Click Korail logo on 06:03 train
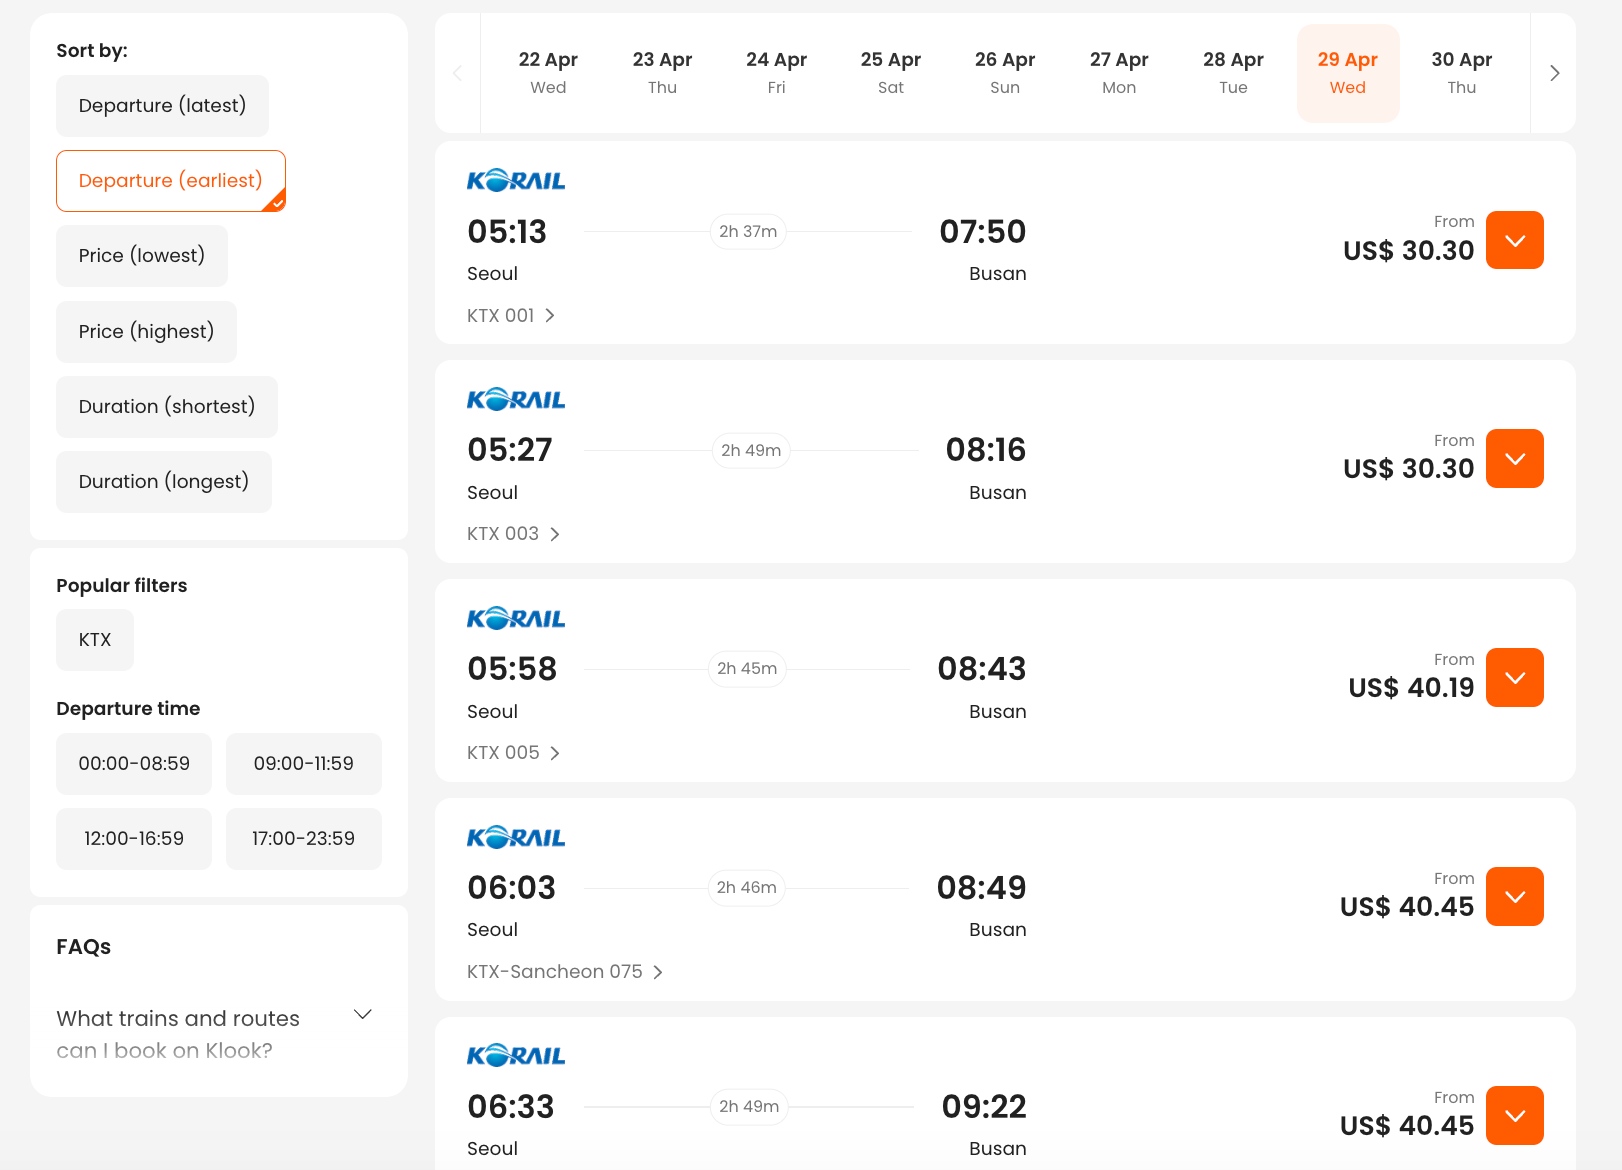The image size is (1622, 1170). click(516, 837)
